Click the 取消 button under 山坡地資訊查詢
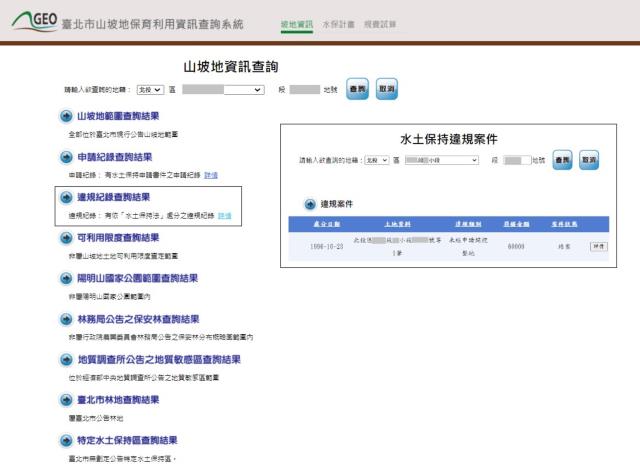This screenshot has height=470, width=640. (387, 89)
